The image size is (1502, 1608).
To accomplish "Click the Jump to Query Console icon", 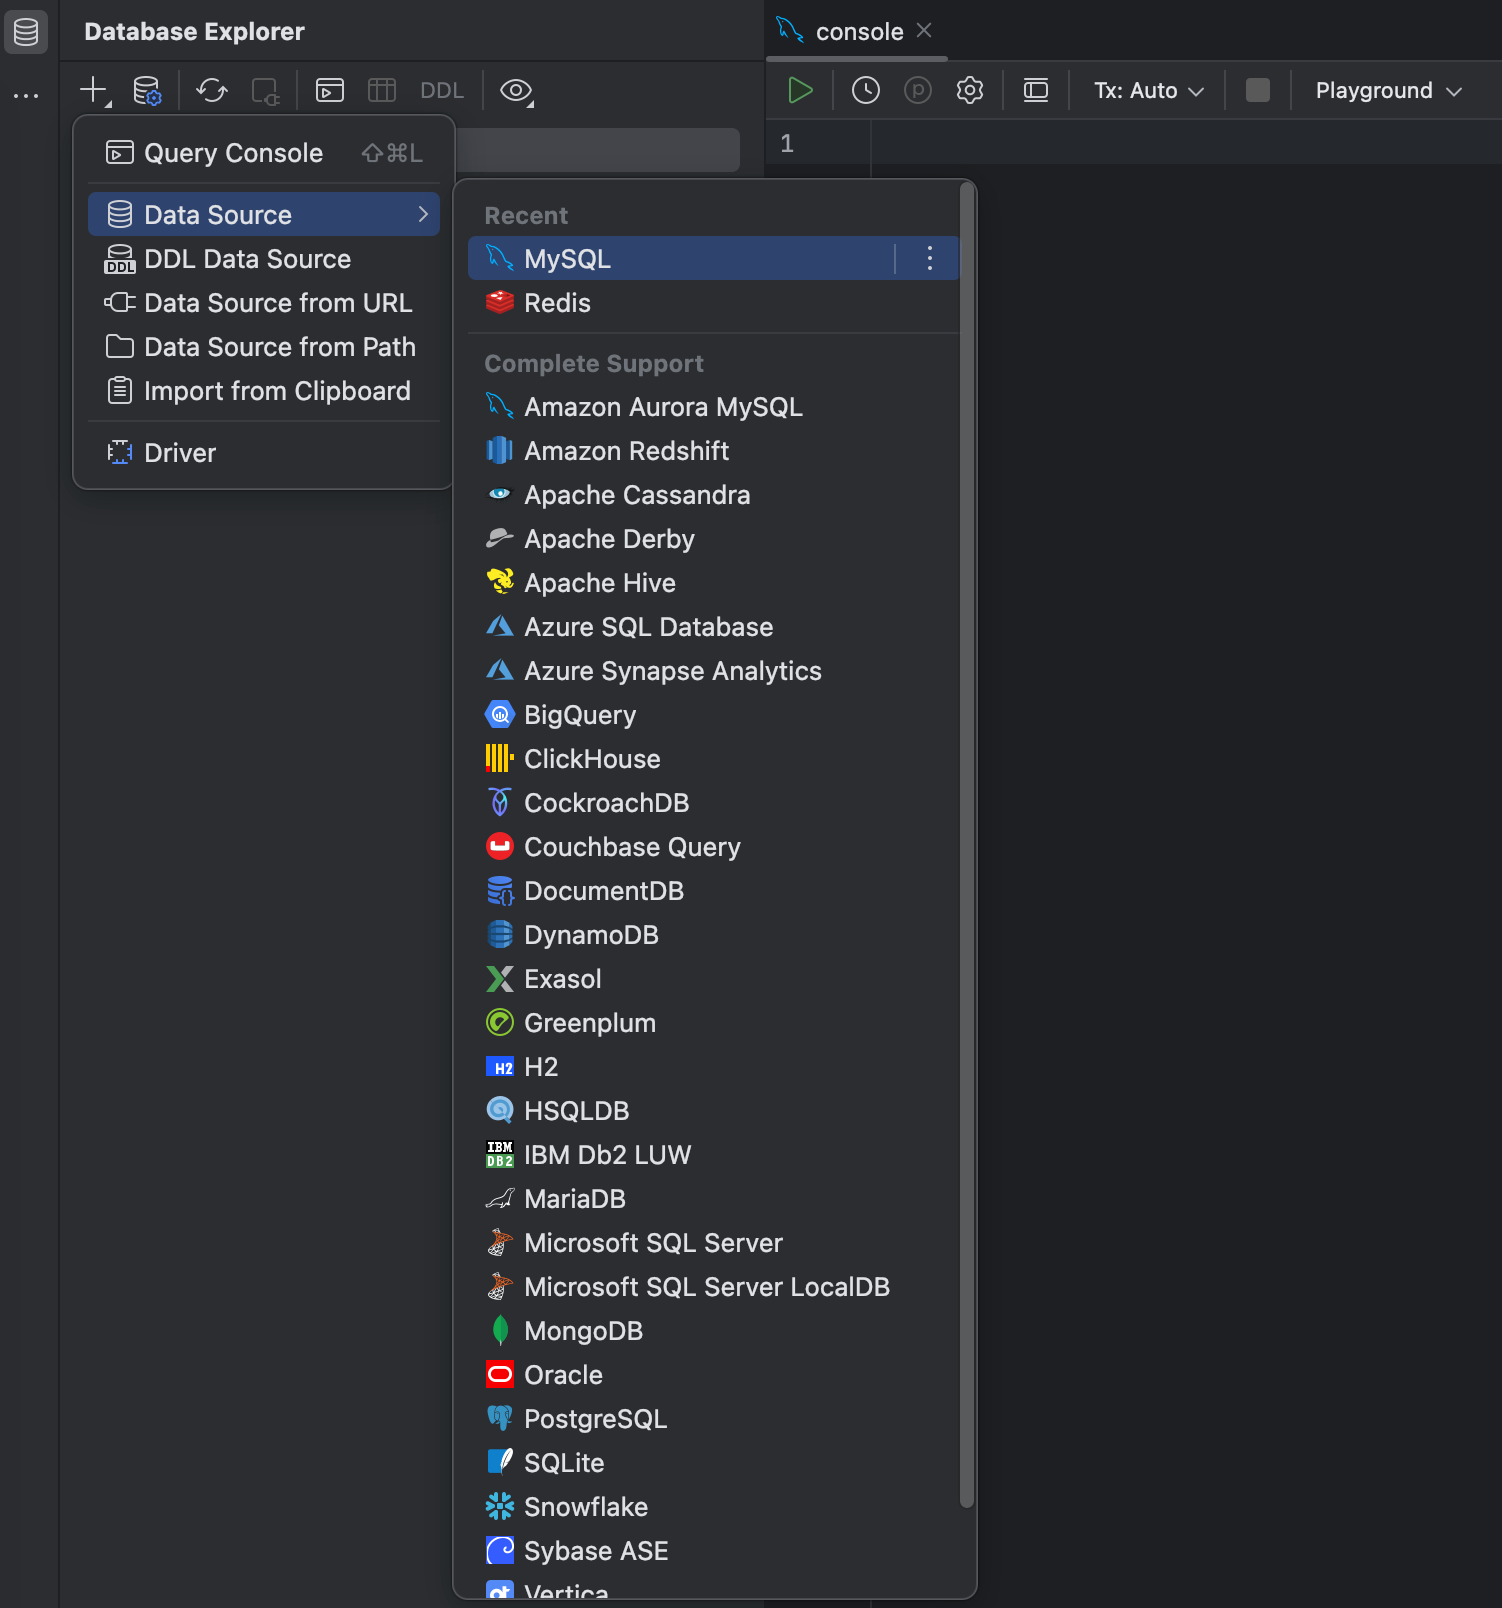I will [330, 91].
